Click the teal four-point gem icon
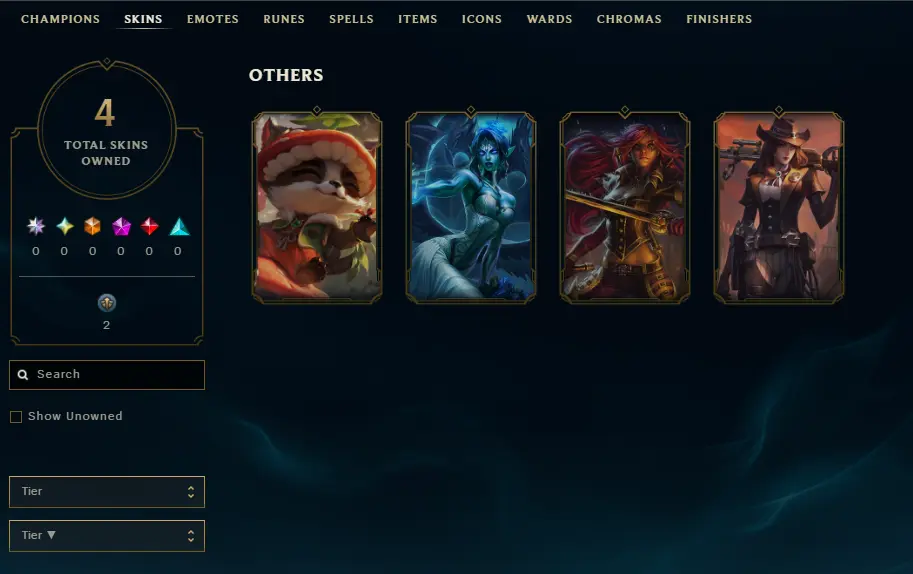 pyautogui.click(x=65, y=226)
